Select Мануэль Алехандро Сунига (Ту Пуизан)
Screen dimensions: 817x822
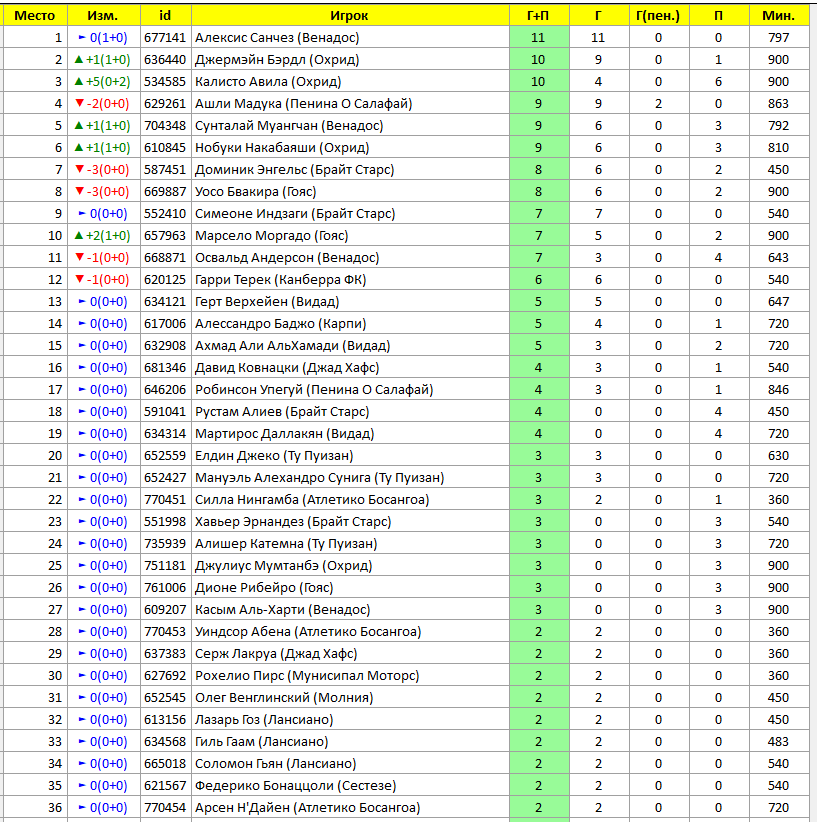tap(350, 478)
